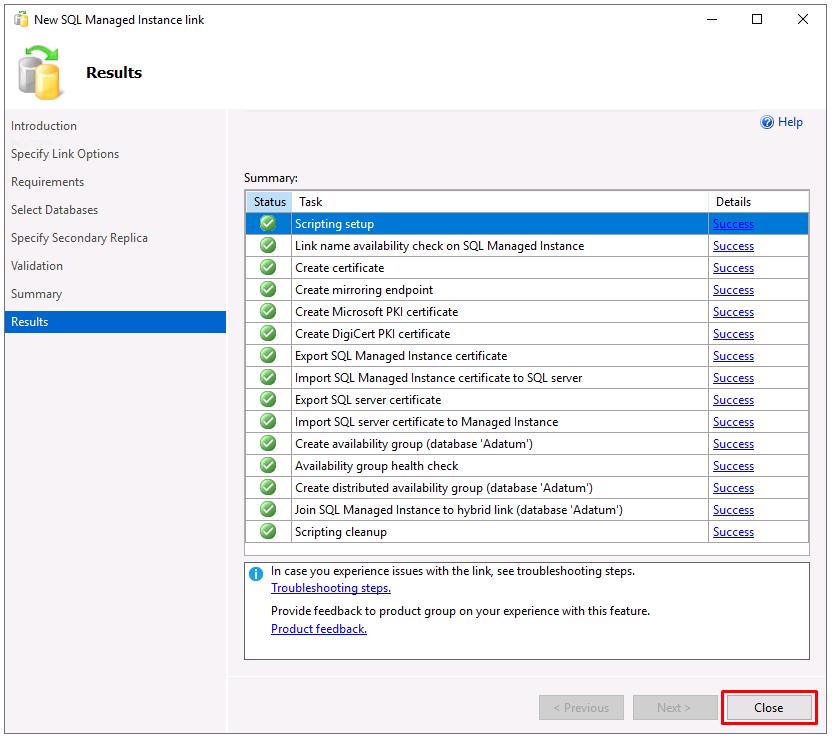This screenshot has height=739, width=832.
Task: Go to Specify Link Options step
Action: [x=65, y=154]
